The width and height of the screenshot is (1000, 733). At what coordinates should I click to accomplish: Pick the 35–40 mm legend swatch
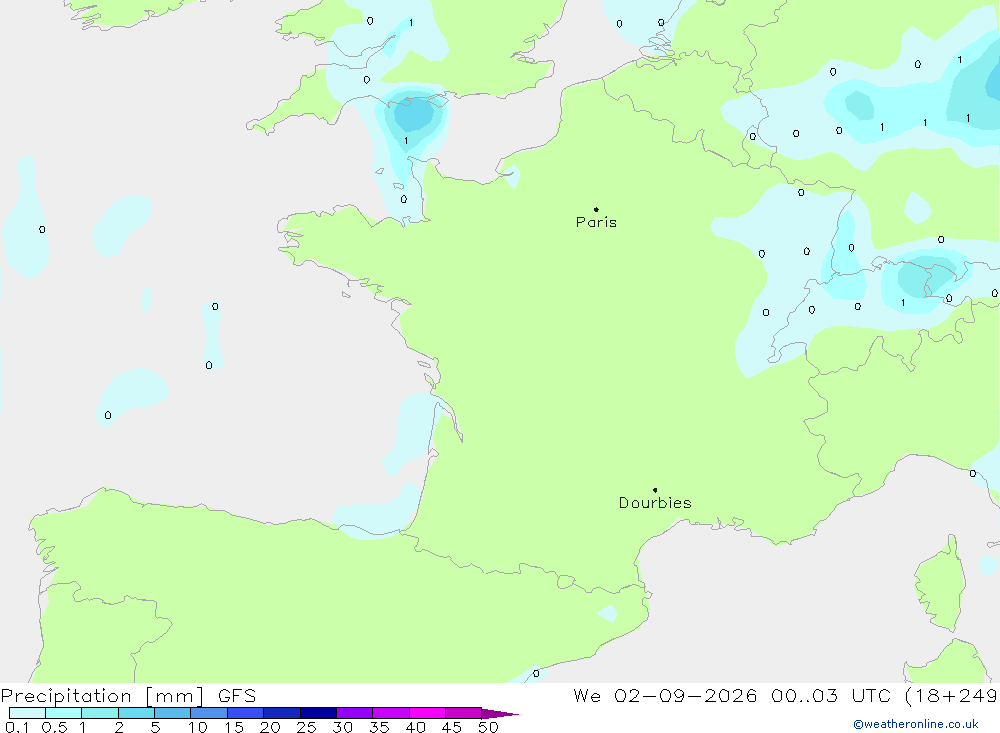click(391, 713)
